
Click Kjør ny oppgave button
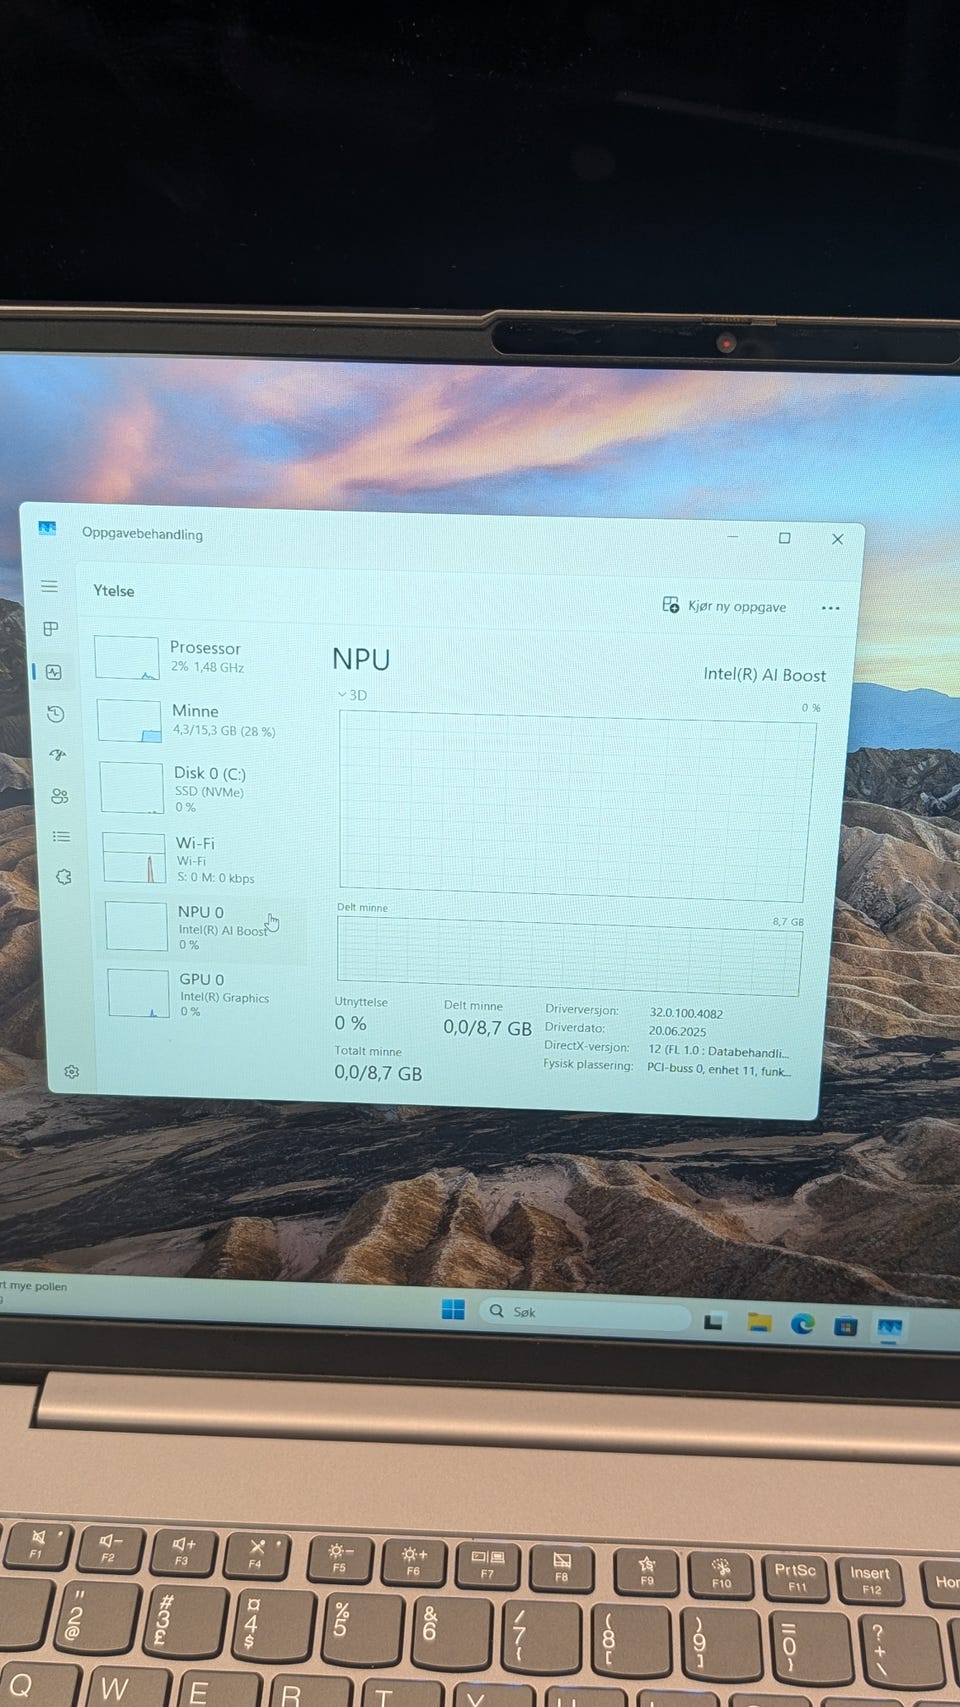pos(725,606)
